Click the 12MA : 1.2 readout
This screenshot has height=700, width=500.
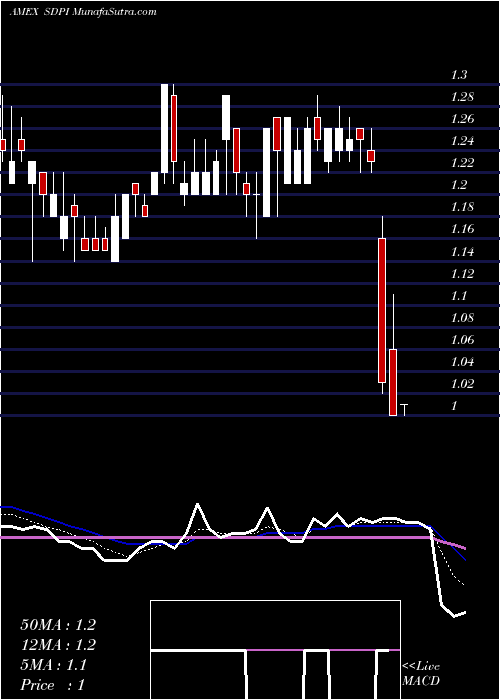click(x=58, y=645)
